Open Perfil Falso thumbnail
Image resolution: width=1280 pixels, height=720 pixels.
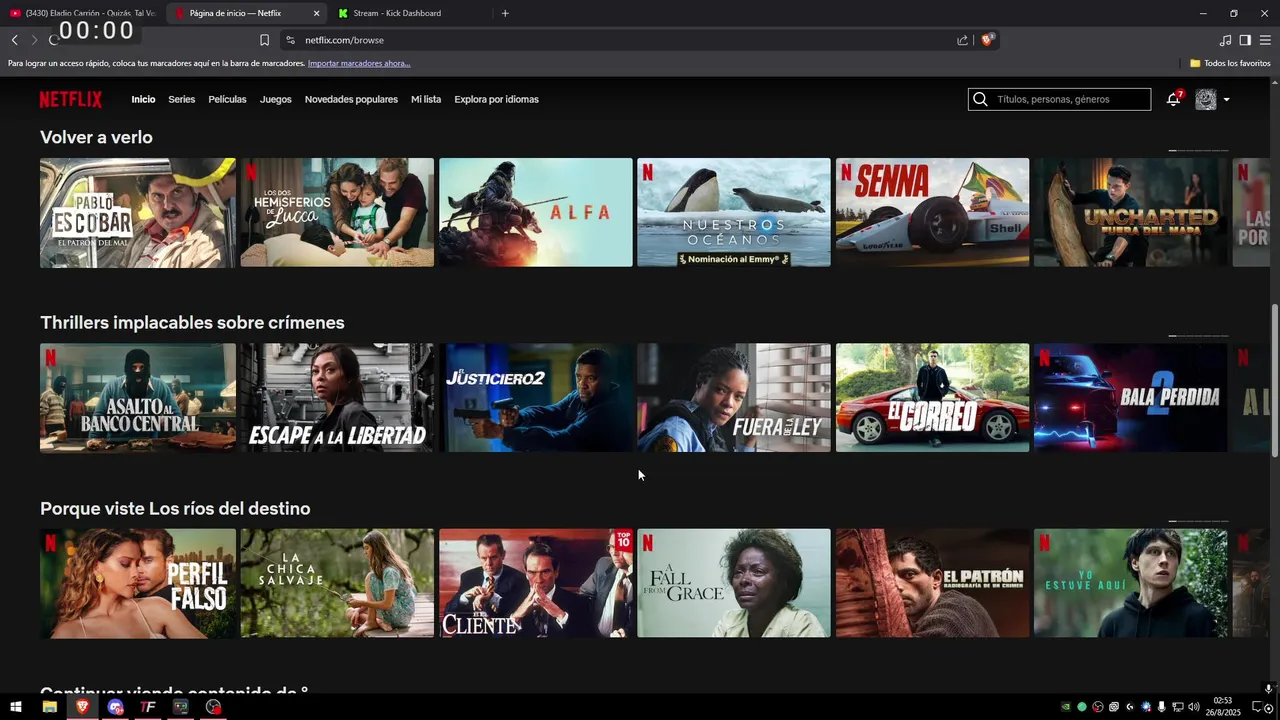point(138,583)
